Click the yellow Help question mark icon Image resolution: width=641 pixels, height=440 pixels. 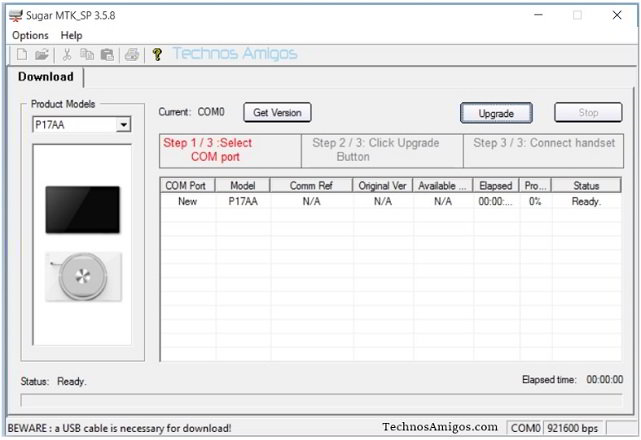(157, 54)
